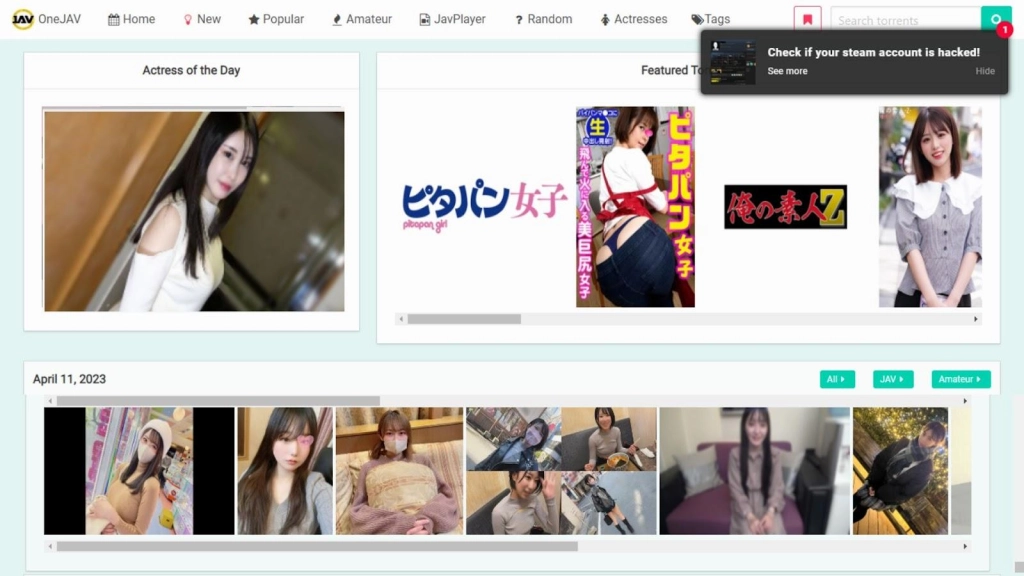Click the OneJAV logo icon
The image size is (1024, 576).
click(20, 17)
